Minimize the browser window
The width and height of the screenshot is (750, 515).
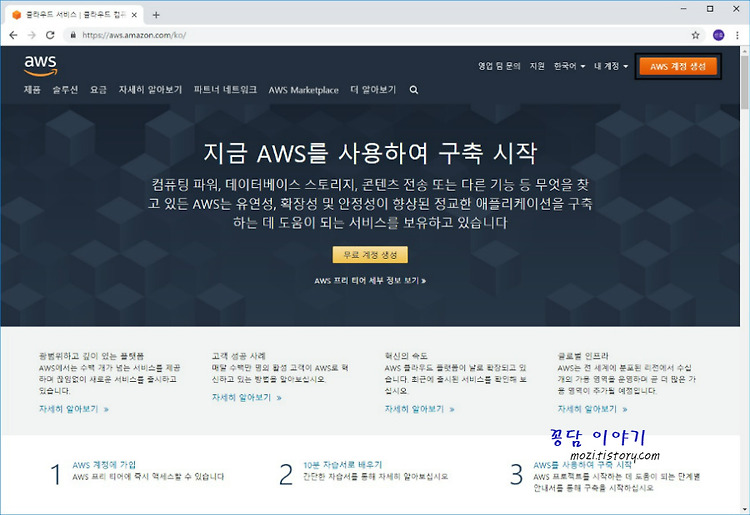point(684,9)
